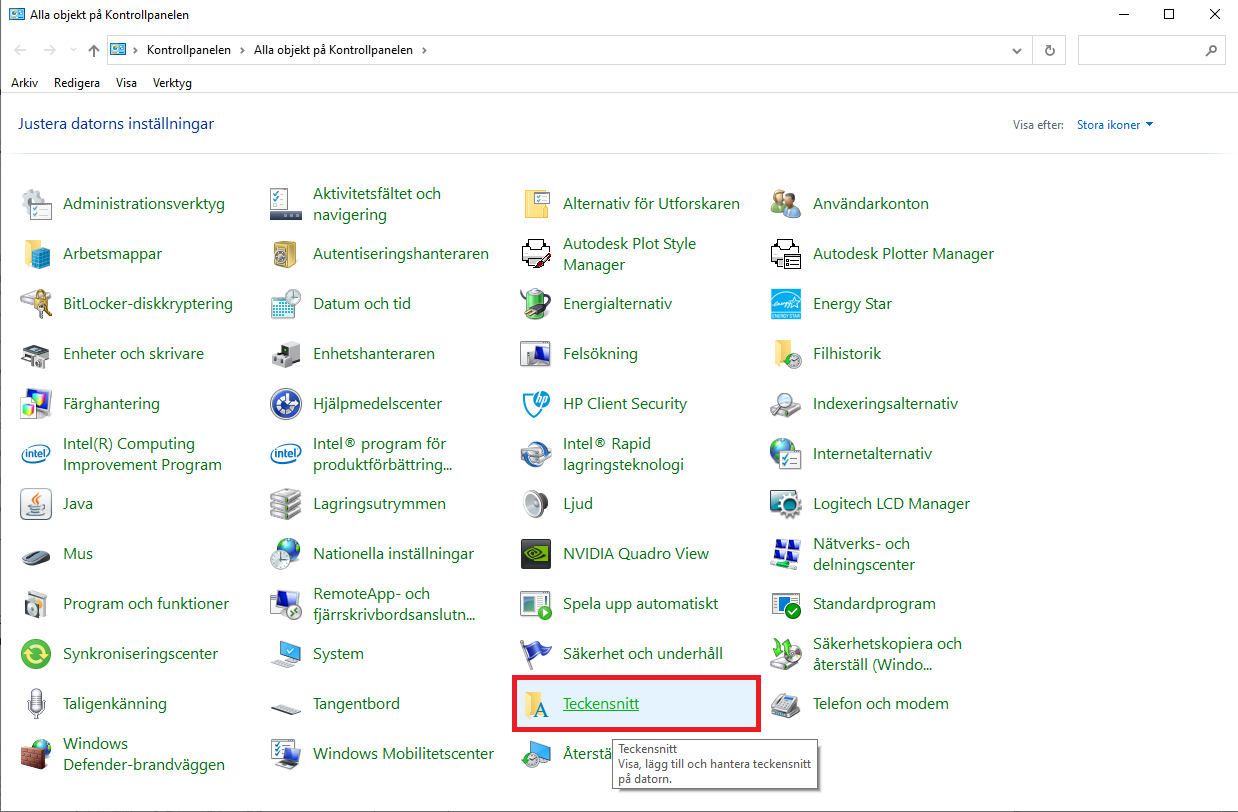Viewport: 1238px width, 812px height.
Task: Open the Teckensnitt link
Action: [600, 704]
